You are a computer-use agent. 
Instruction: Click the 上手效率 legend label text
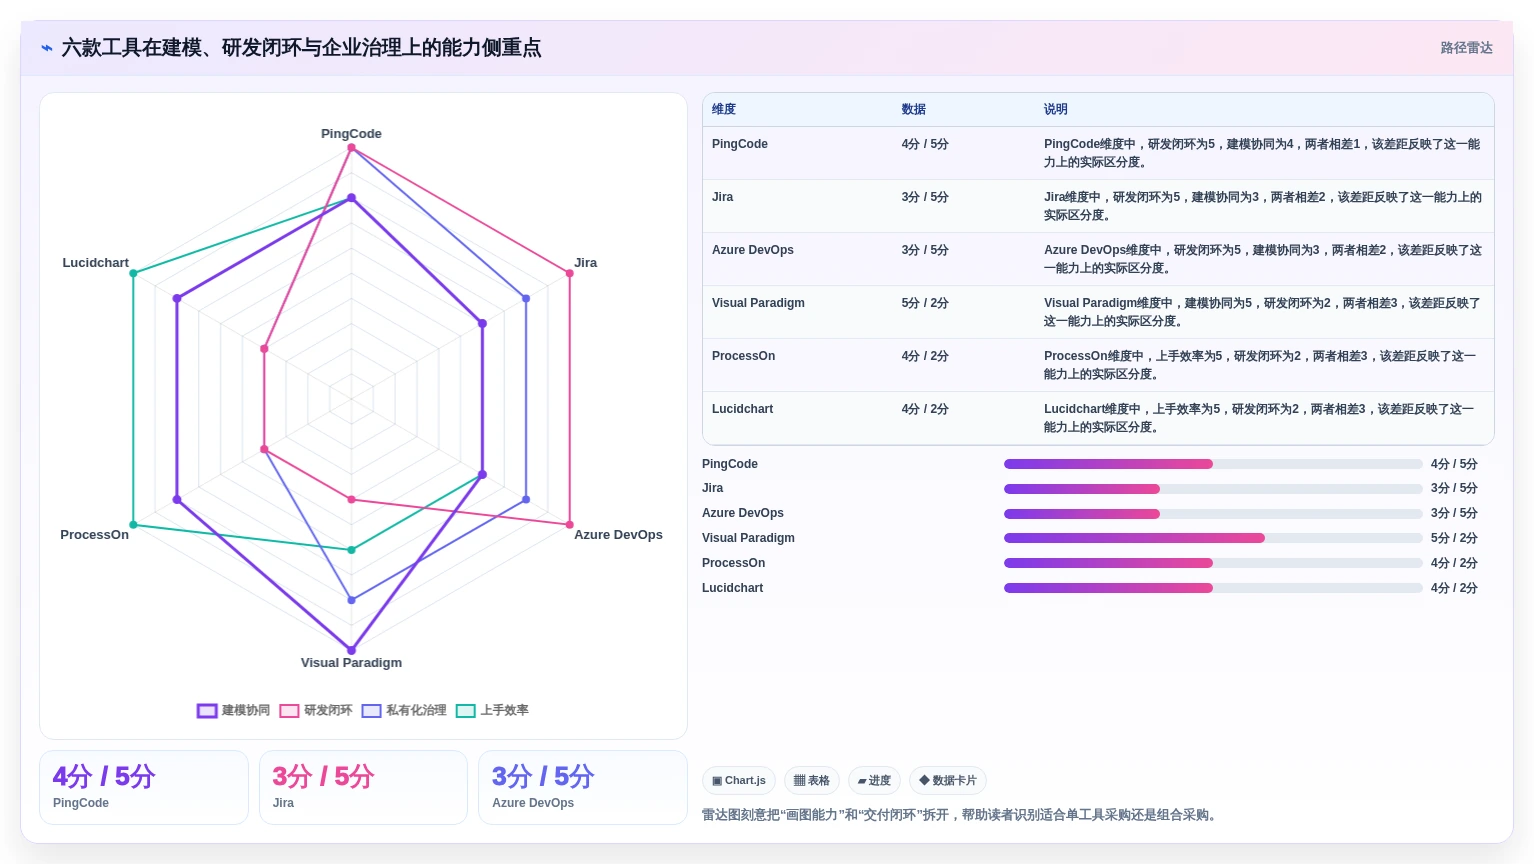click(x=504, y=710)
